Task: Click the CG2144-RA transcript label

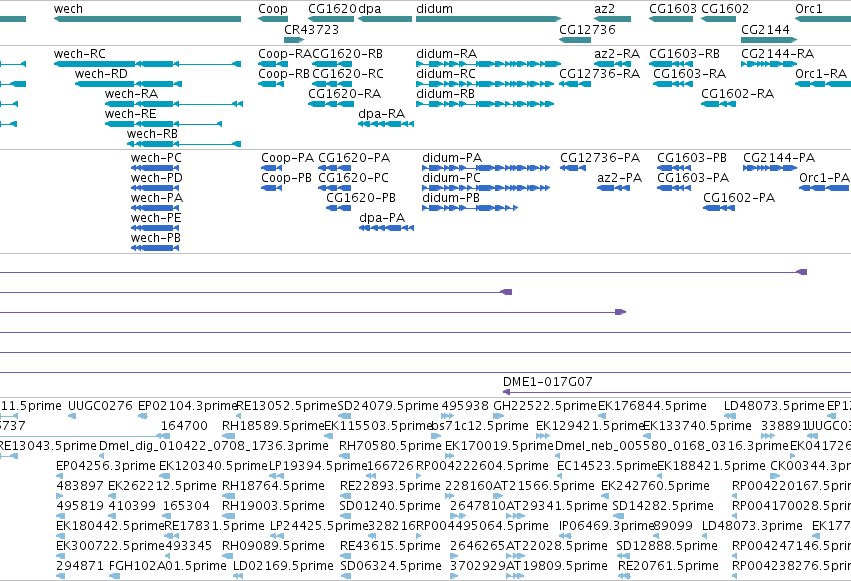Action: [777, 54]
